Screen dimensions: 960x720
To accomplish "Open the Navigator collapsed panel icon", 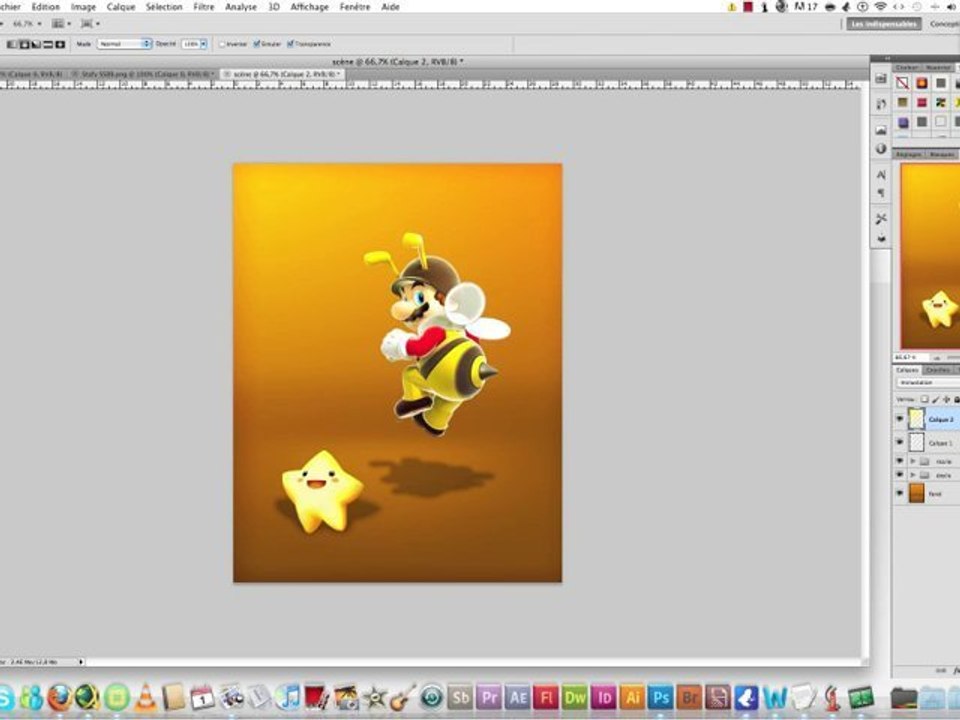I will click(x=881, y=130).
